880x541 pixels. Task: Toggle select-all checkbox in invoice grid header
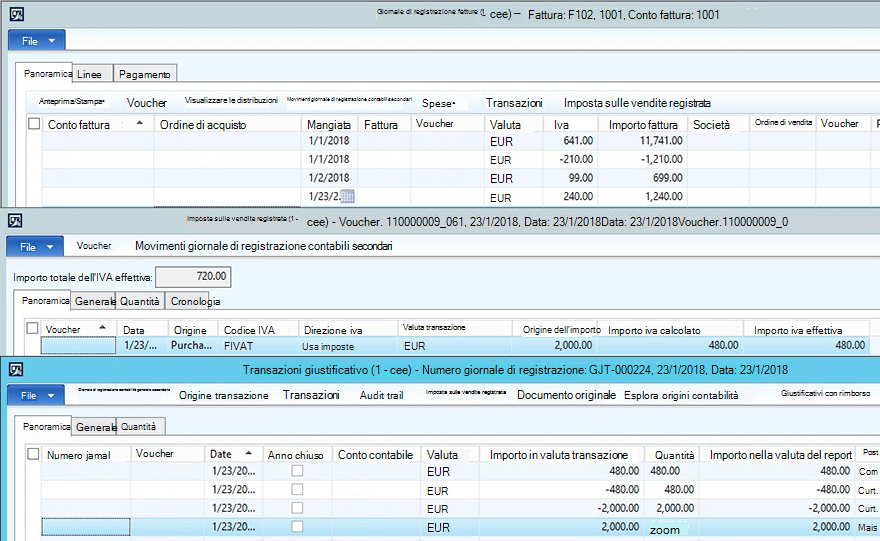(x=34, y=123)
